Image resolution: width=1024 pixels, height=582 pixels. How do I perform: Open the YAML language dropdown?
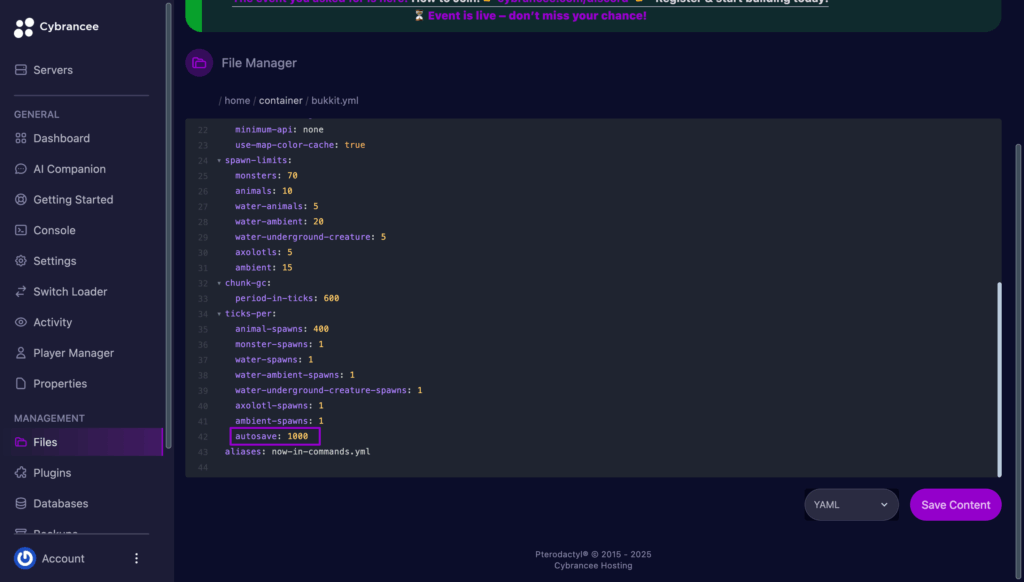click(852, 505)
